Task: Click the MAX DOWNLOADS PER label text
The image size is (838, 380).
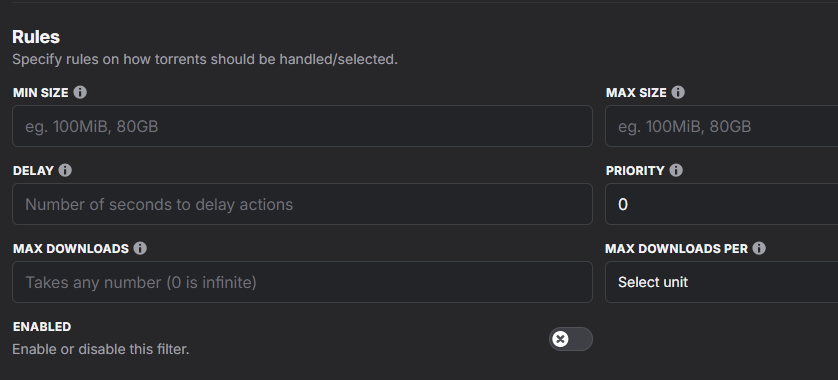Action: pos(676,249)
